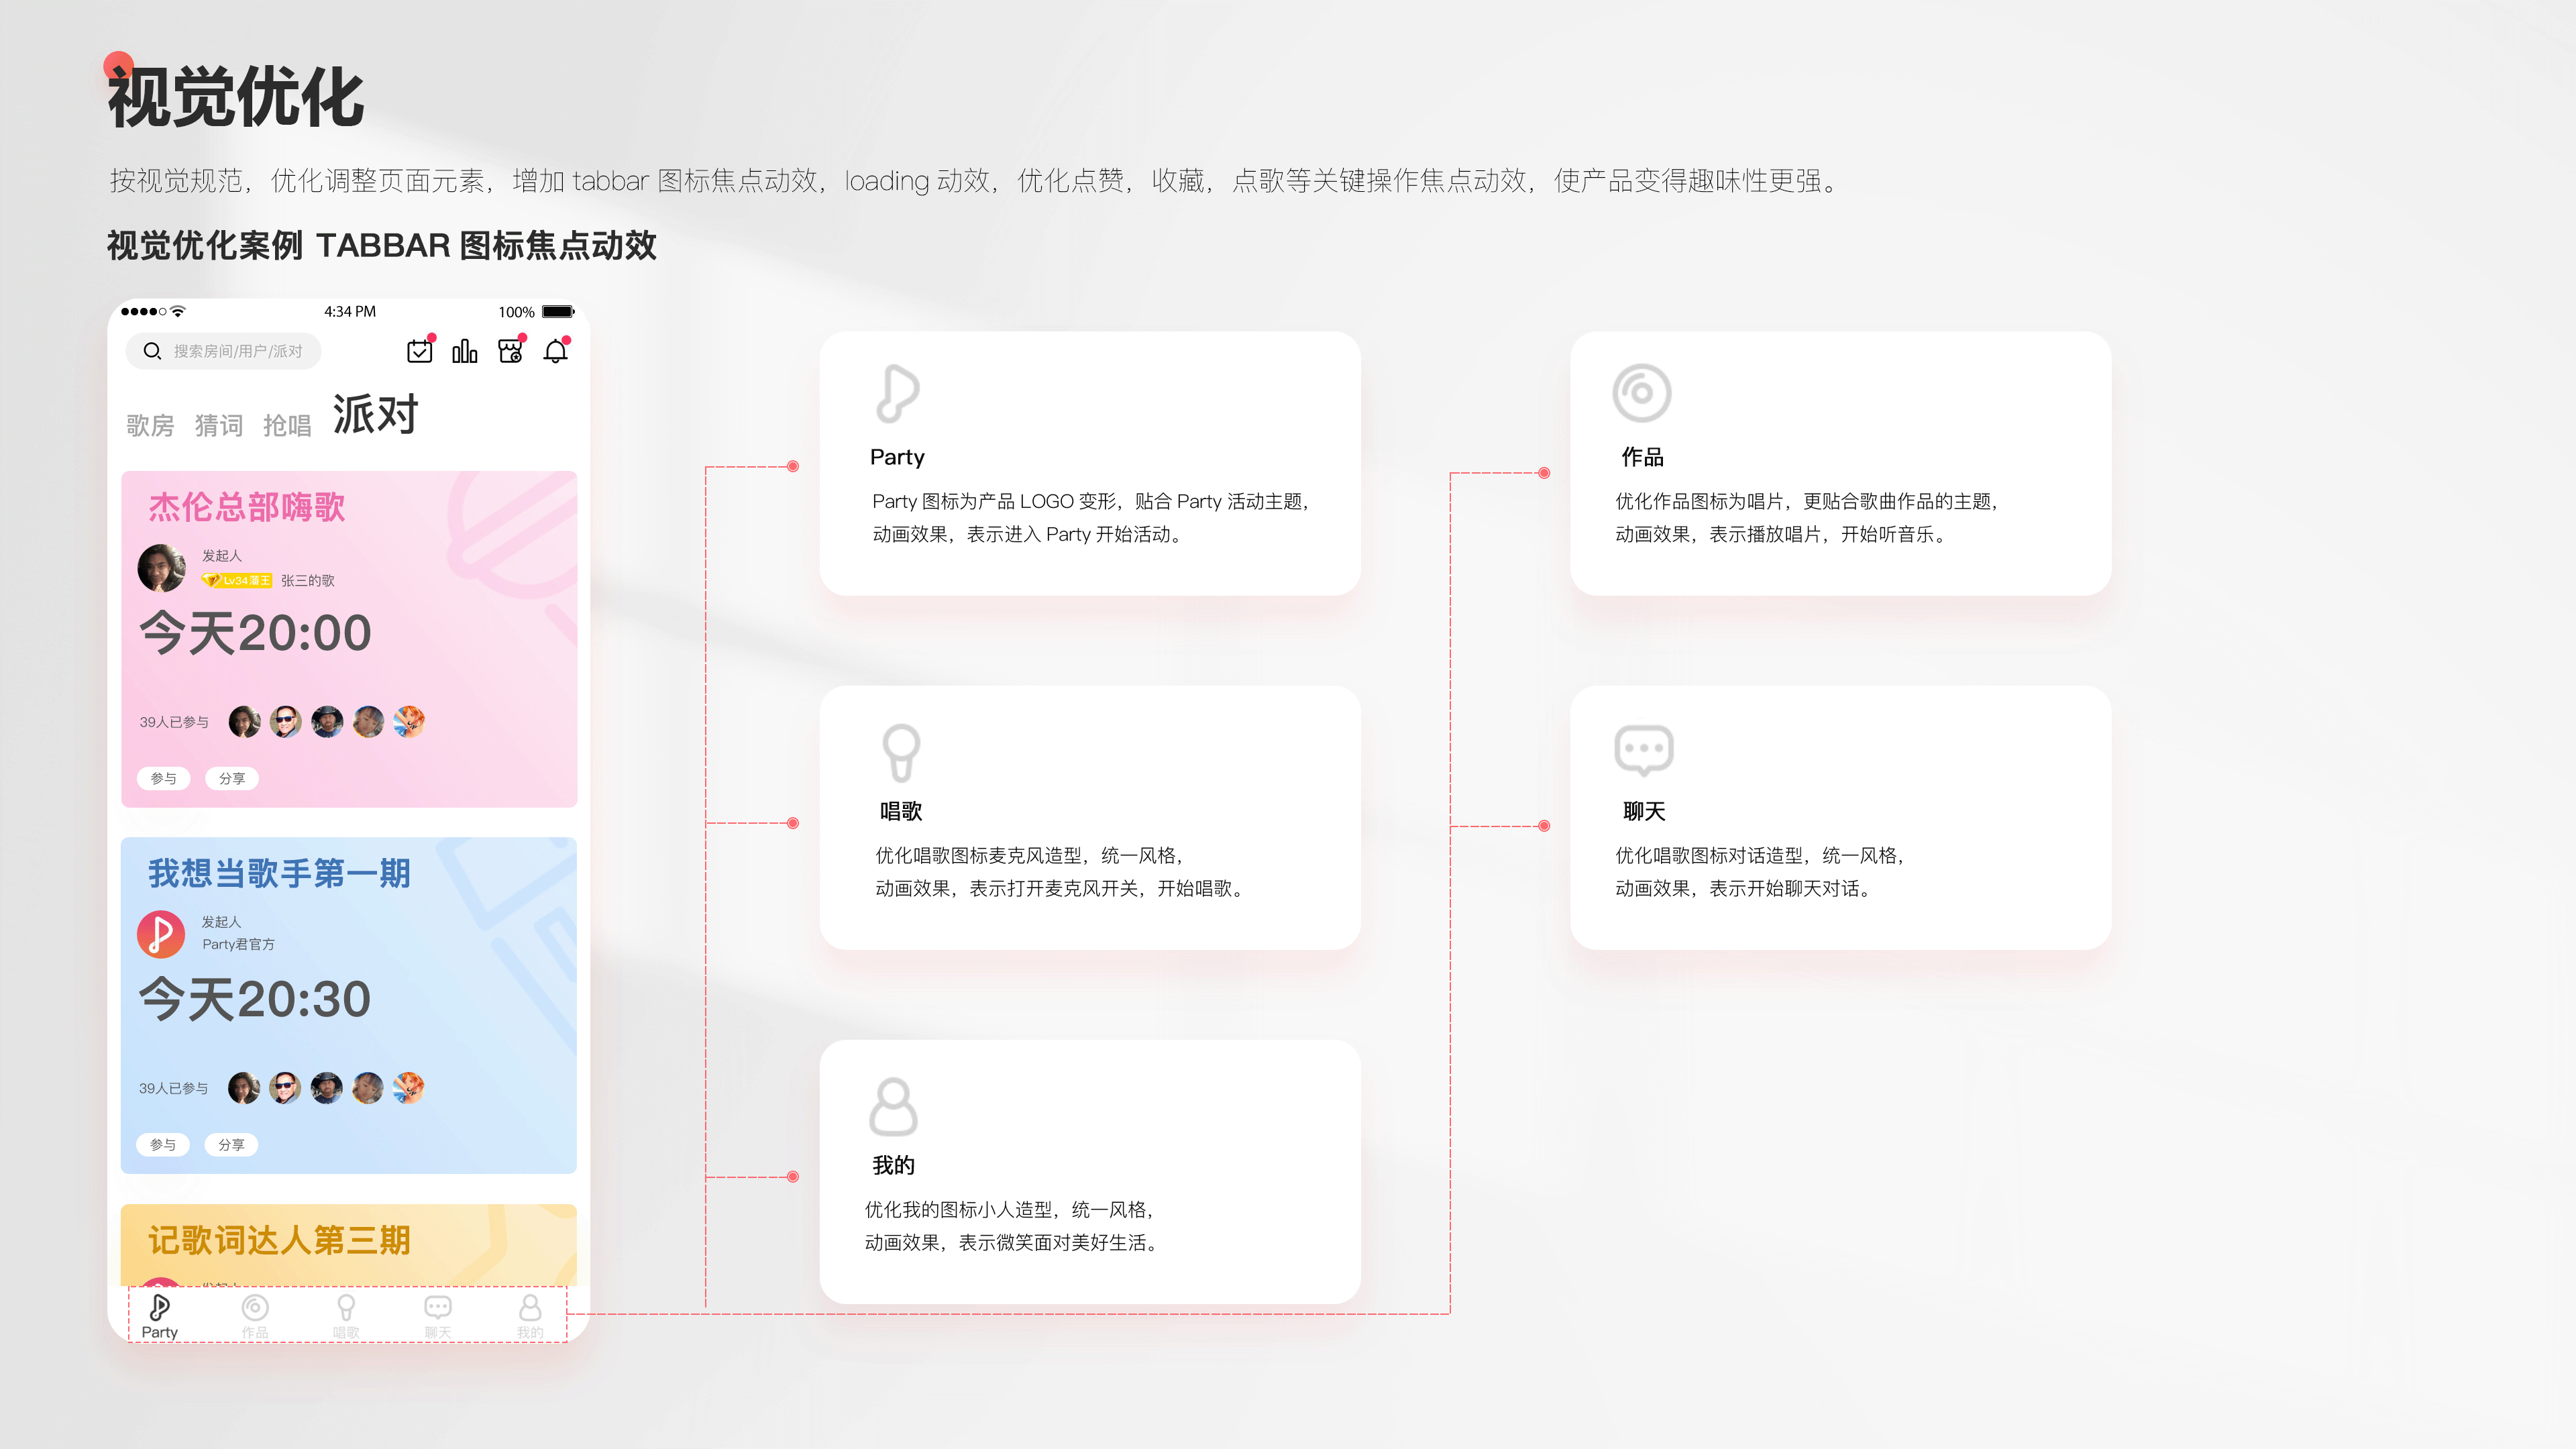Viewport: 2576px width, 1449px height.
Task: Click the Party君官方 red logo avatar
Action: point(161,934)
